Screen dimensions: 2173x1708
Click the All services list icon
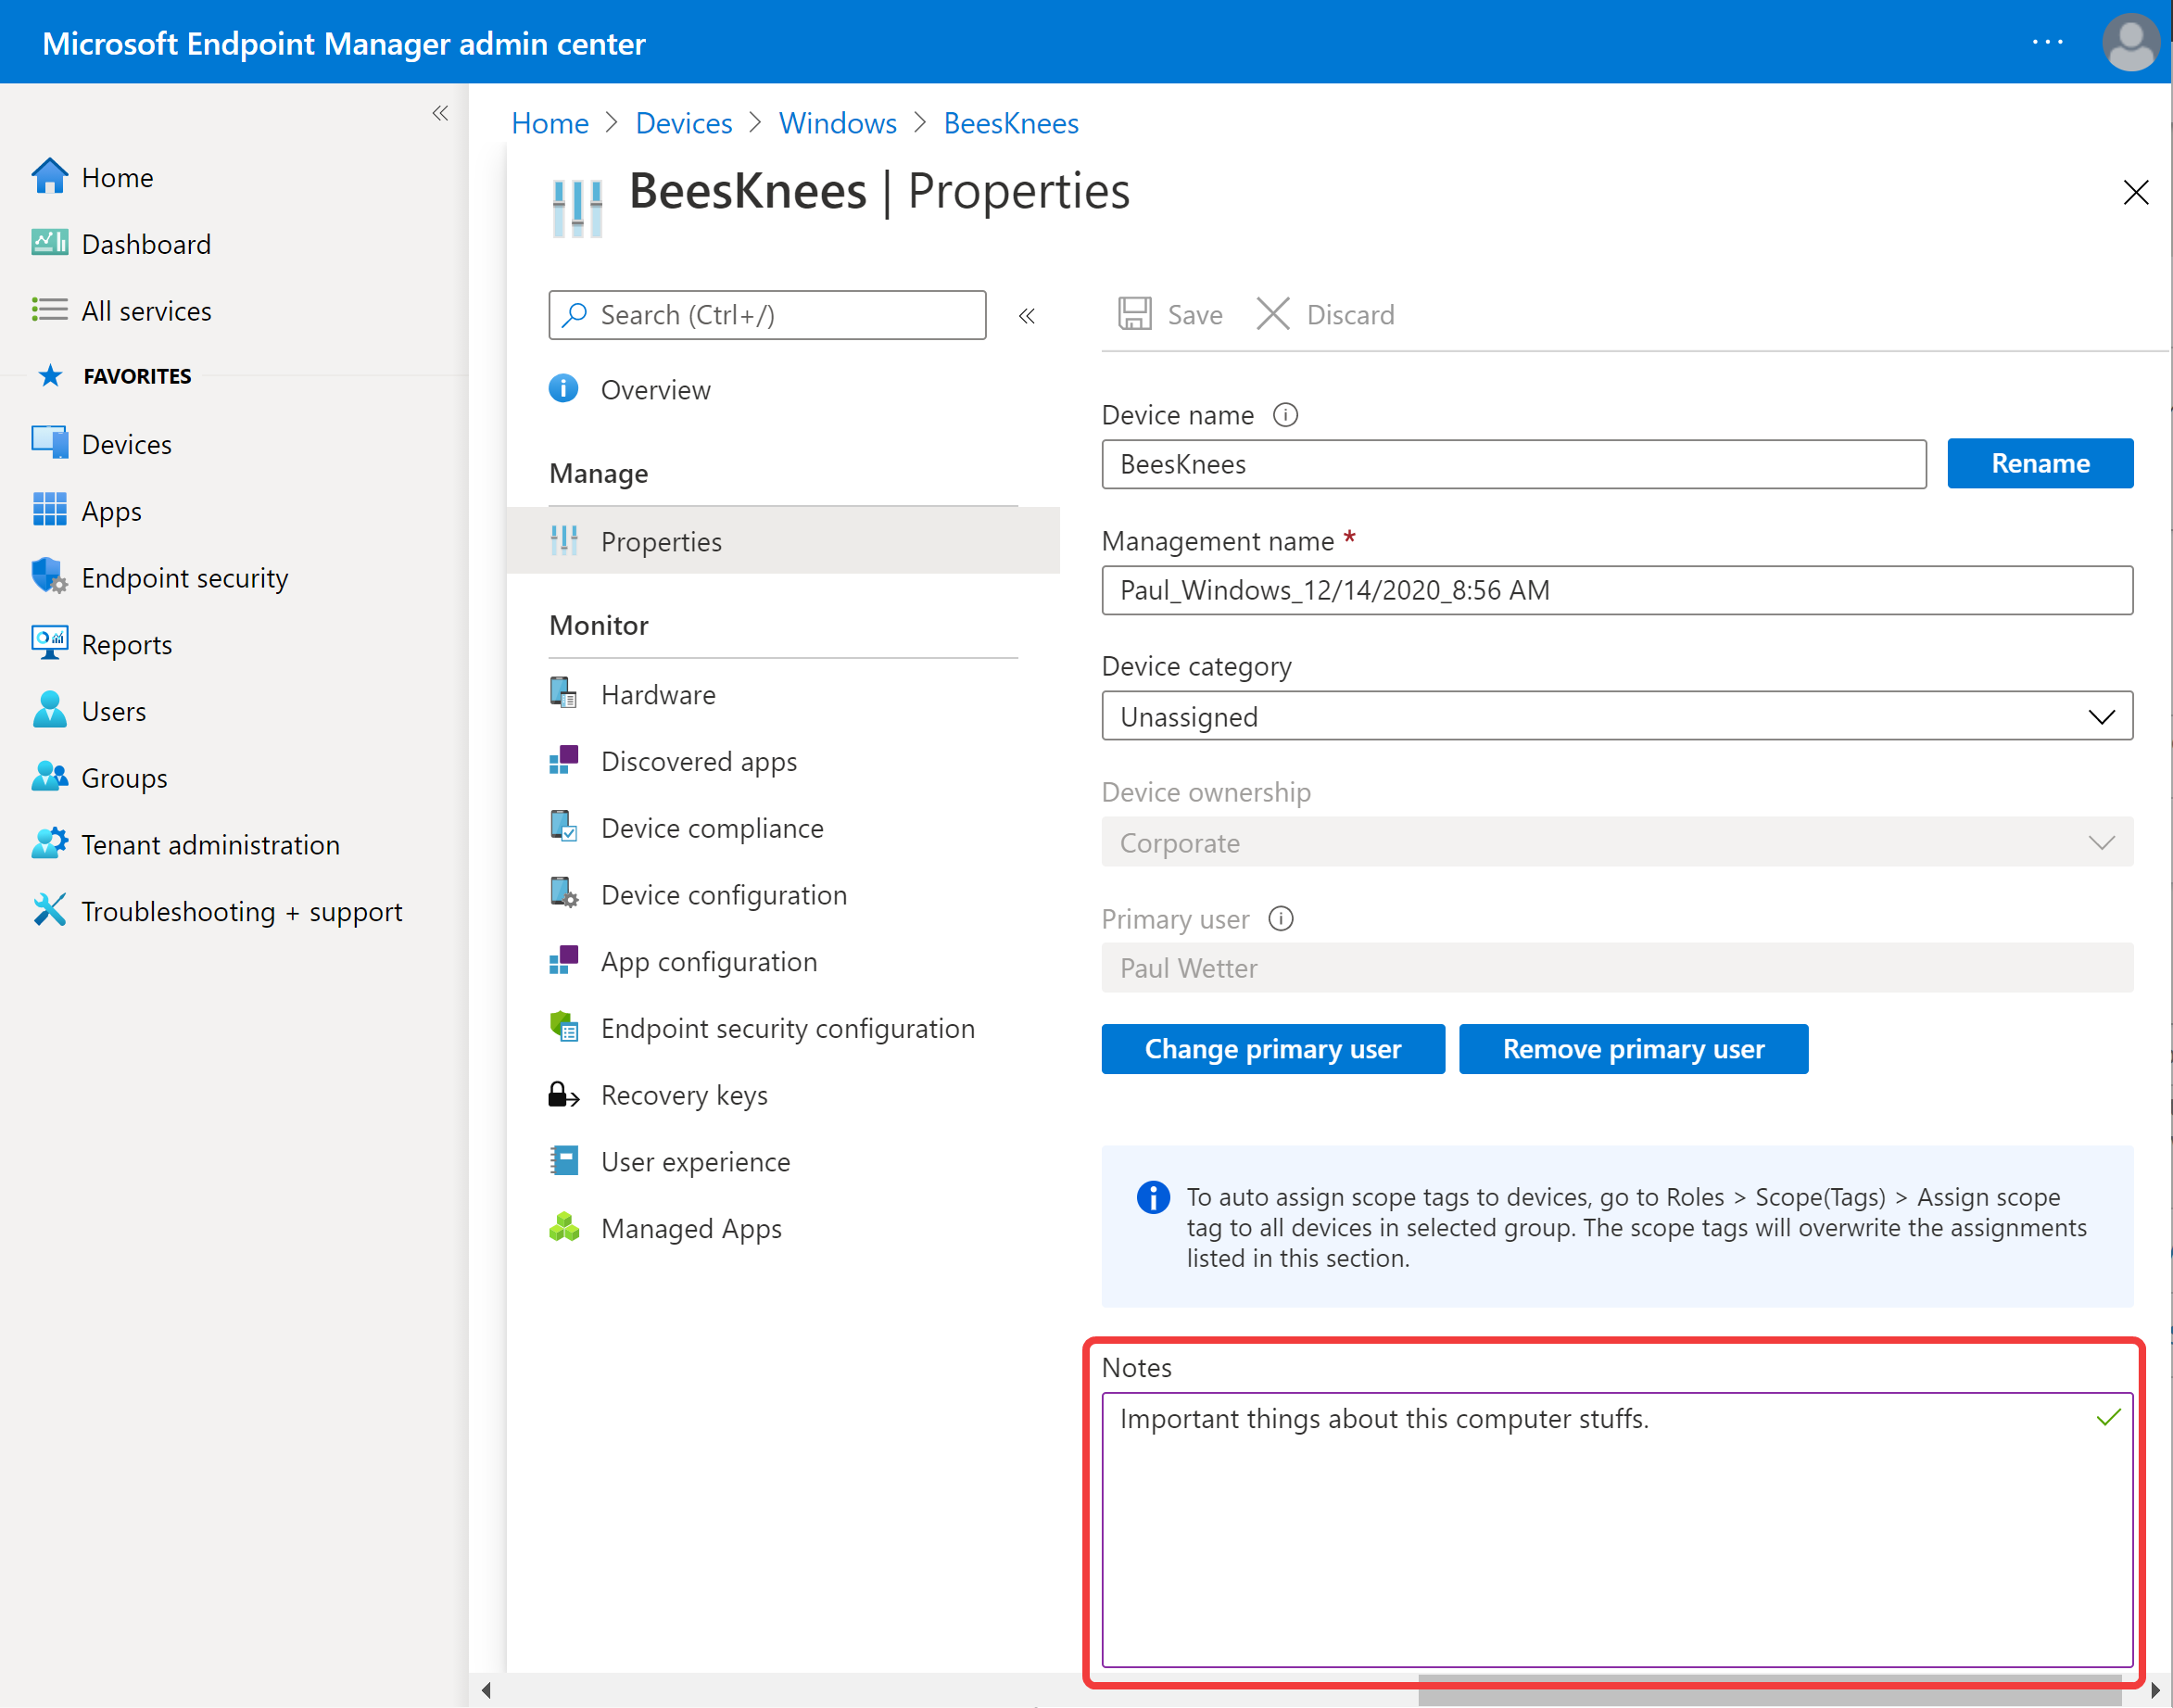click(x=49, y=310)
